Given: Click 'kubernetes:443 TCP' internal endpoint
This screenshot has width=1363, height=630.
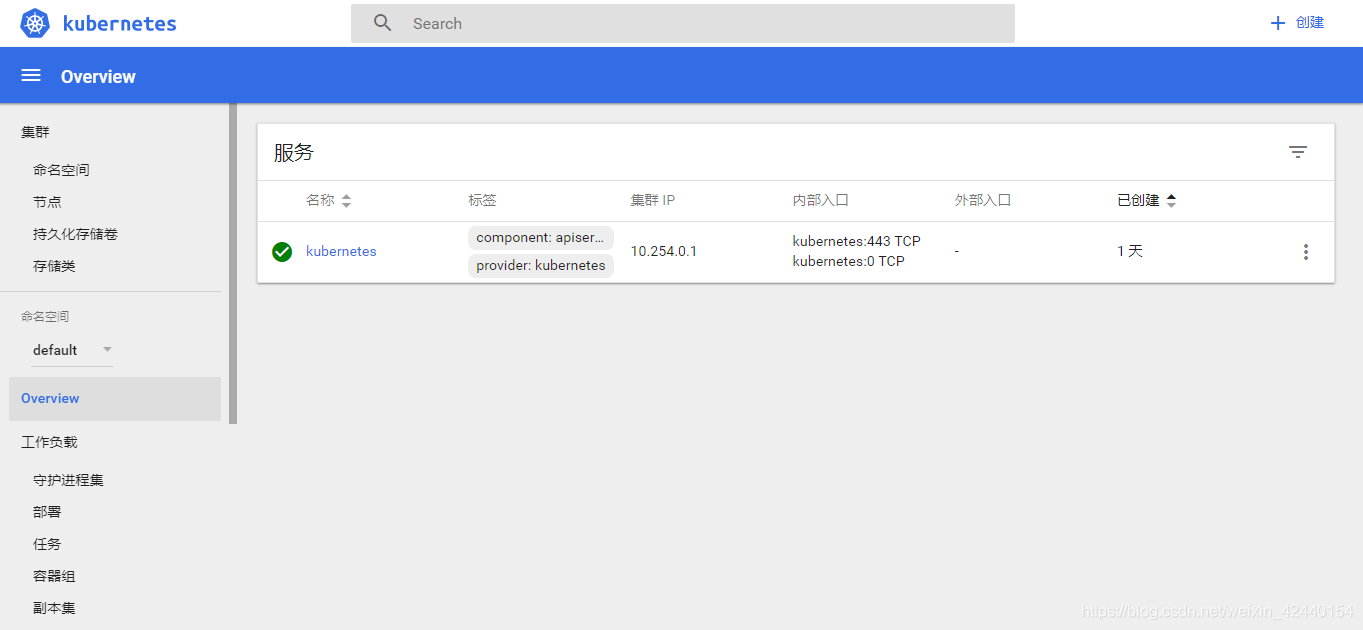Looking at the screenshot, I should coord(857,241).
